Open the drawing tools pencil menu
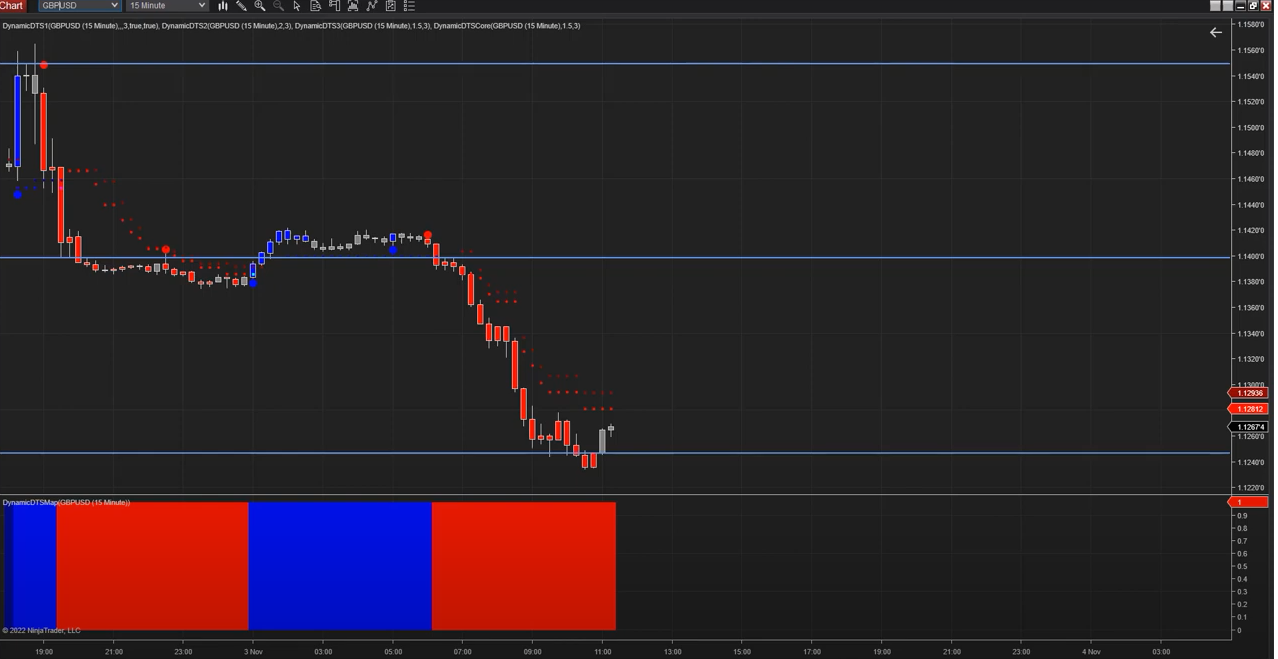1278x659 pixels. click(241, 6)
